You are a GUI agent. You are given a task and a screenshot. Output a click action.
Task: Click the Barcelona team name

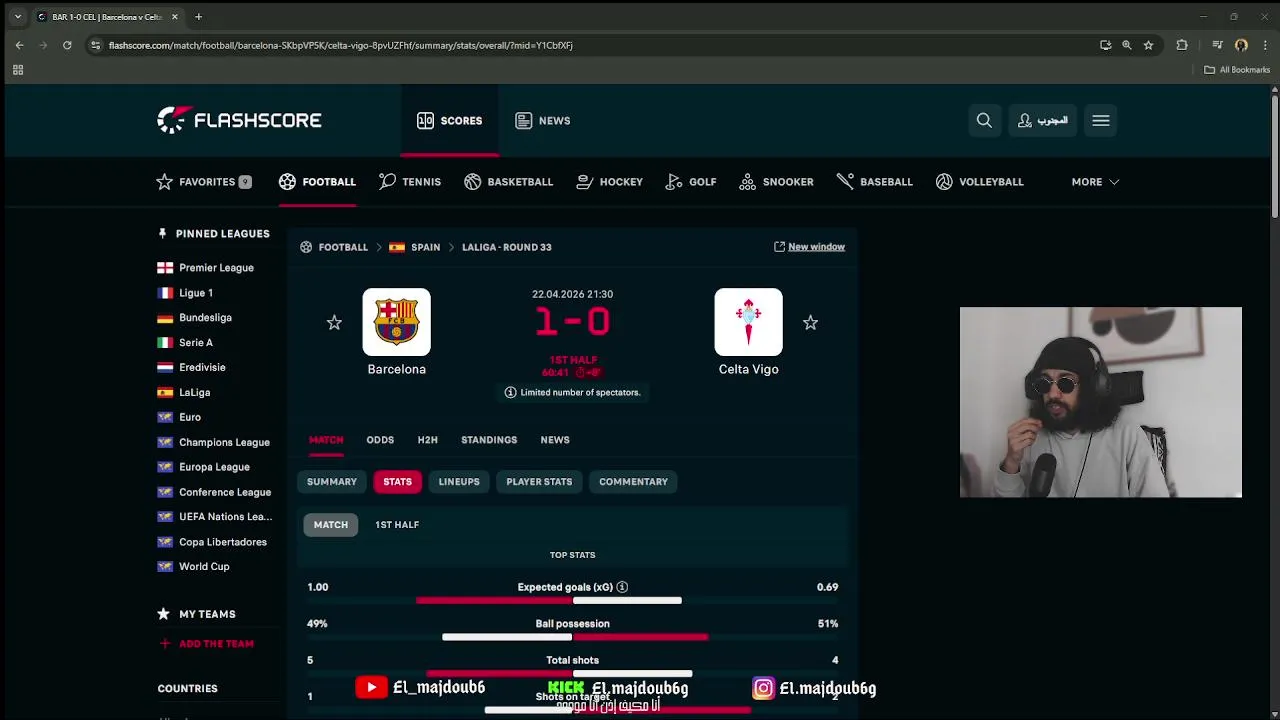pos(396,370)
